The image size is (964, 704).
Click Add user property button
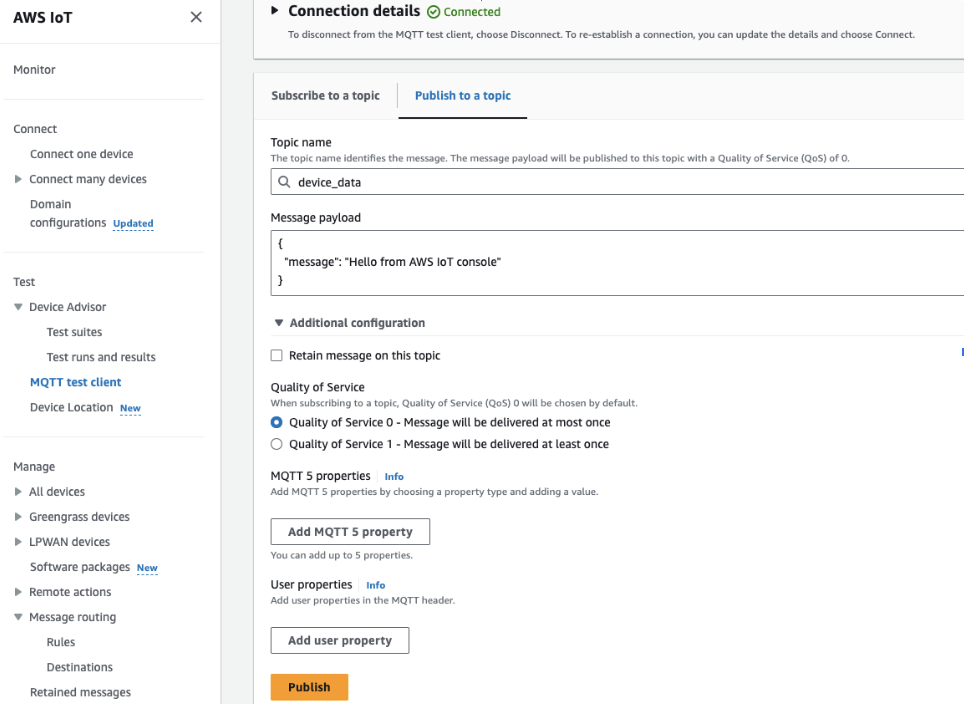[x=340, y=641]
